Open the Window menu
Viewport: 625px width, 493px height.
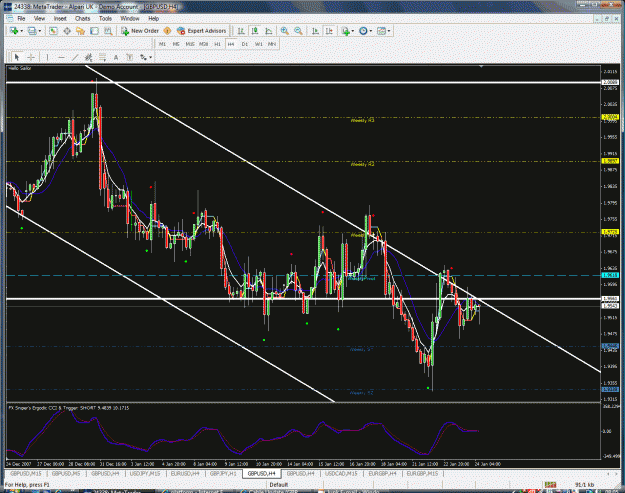[130, 19]
